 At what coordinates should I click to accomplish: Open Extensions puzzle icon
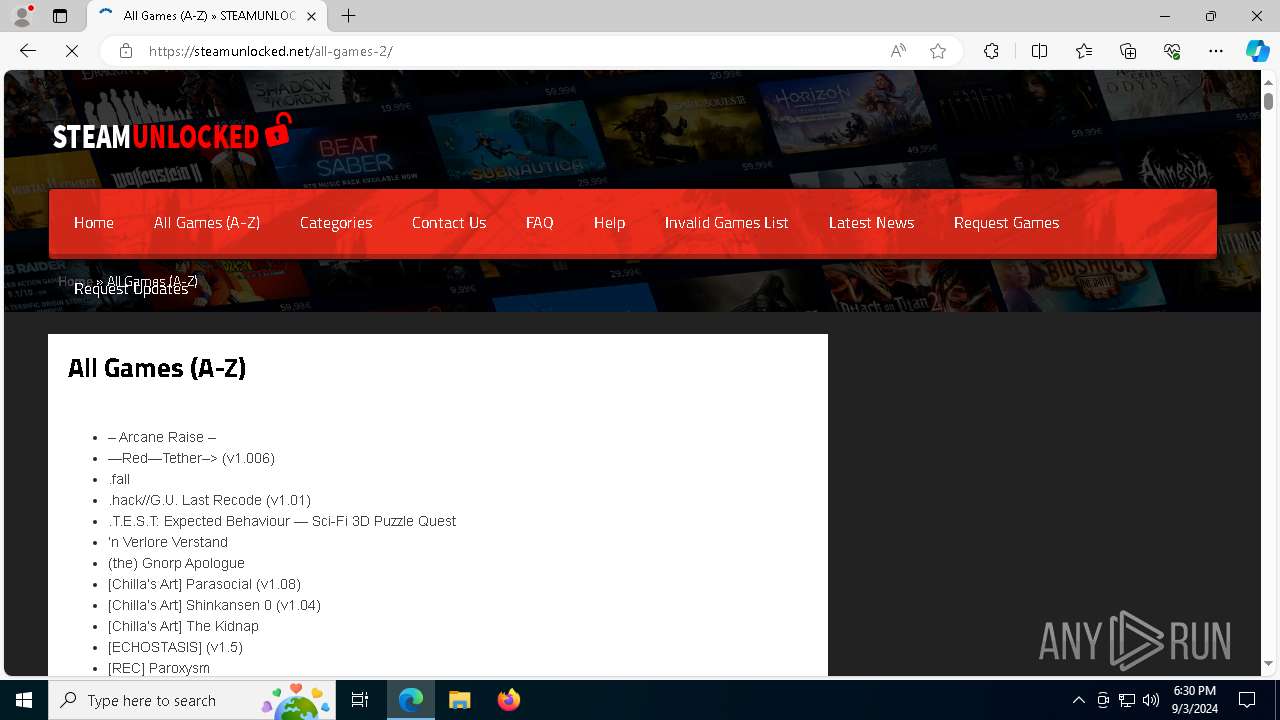click(991, 51)
